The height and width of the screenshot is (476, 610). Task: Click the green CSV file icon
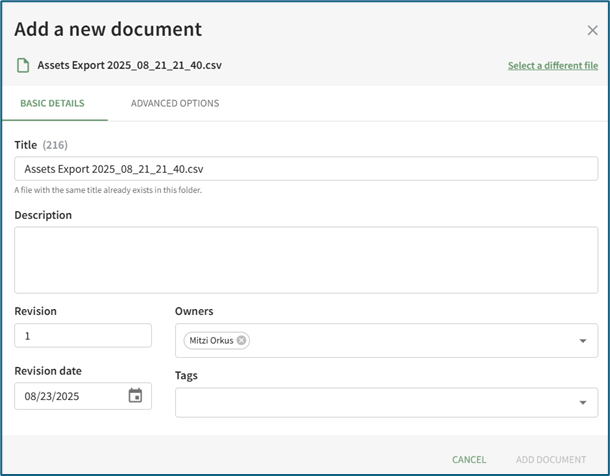click(22, 66)
